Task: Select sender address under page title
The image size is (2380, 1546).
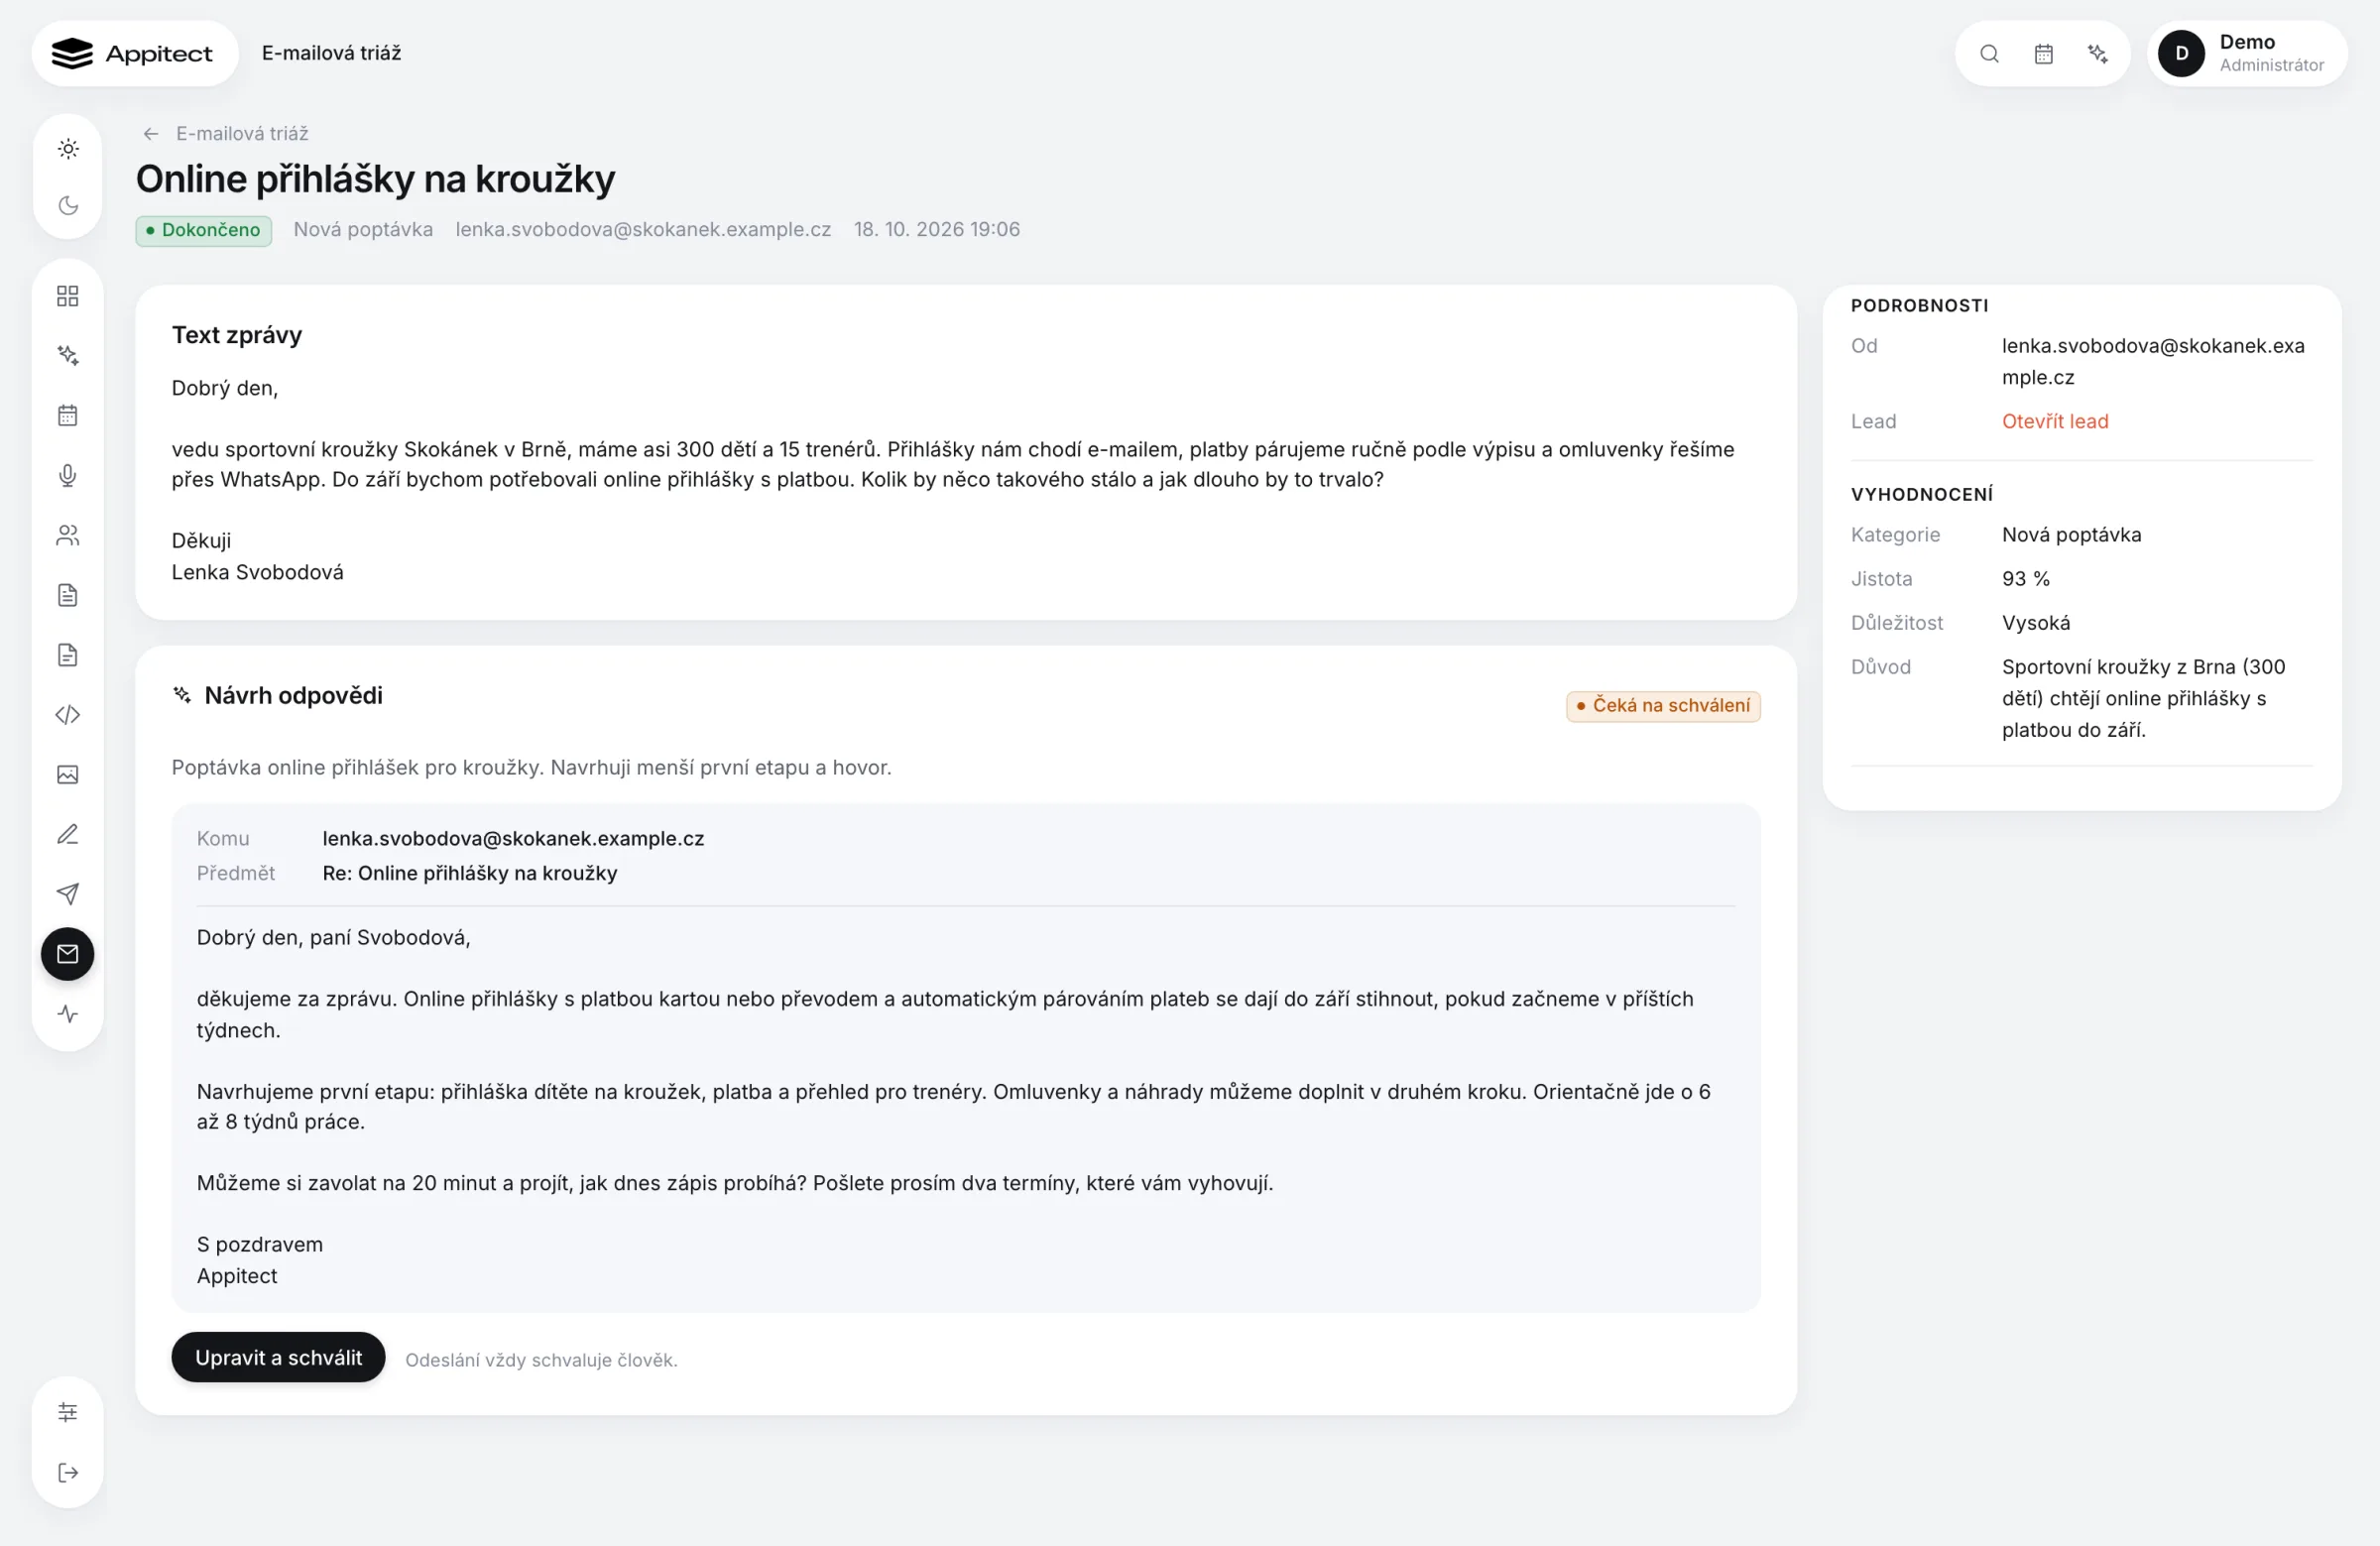Action: [x=643, y=229]
